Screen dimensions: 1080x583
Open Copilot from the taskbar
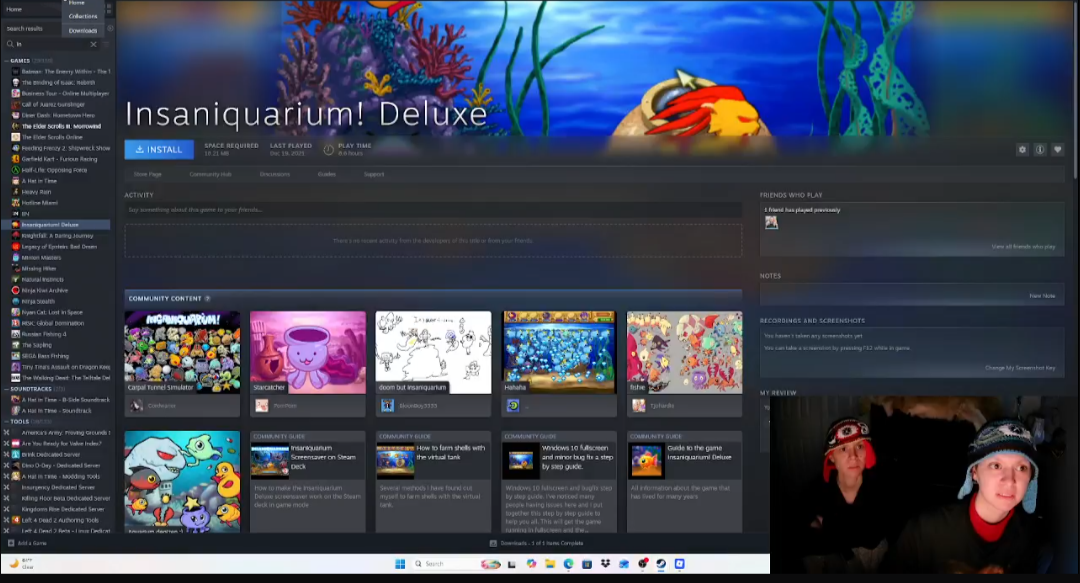click(x=531, y=564)
